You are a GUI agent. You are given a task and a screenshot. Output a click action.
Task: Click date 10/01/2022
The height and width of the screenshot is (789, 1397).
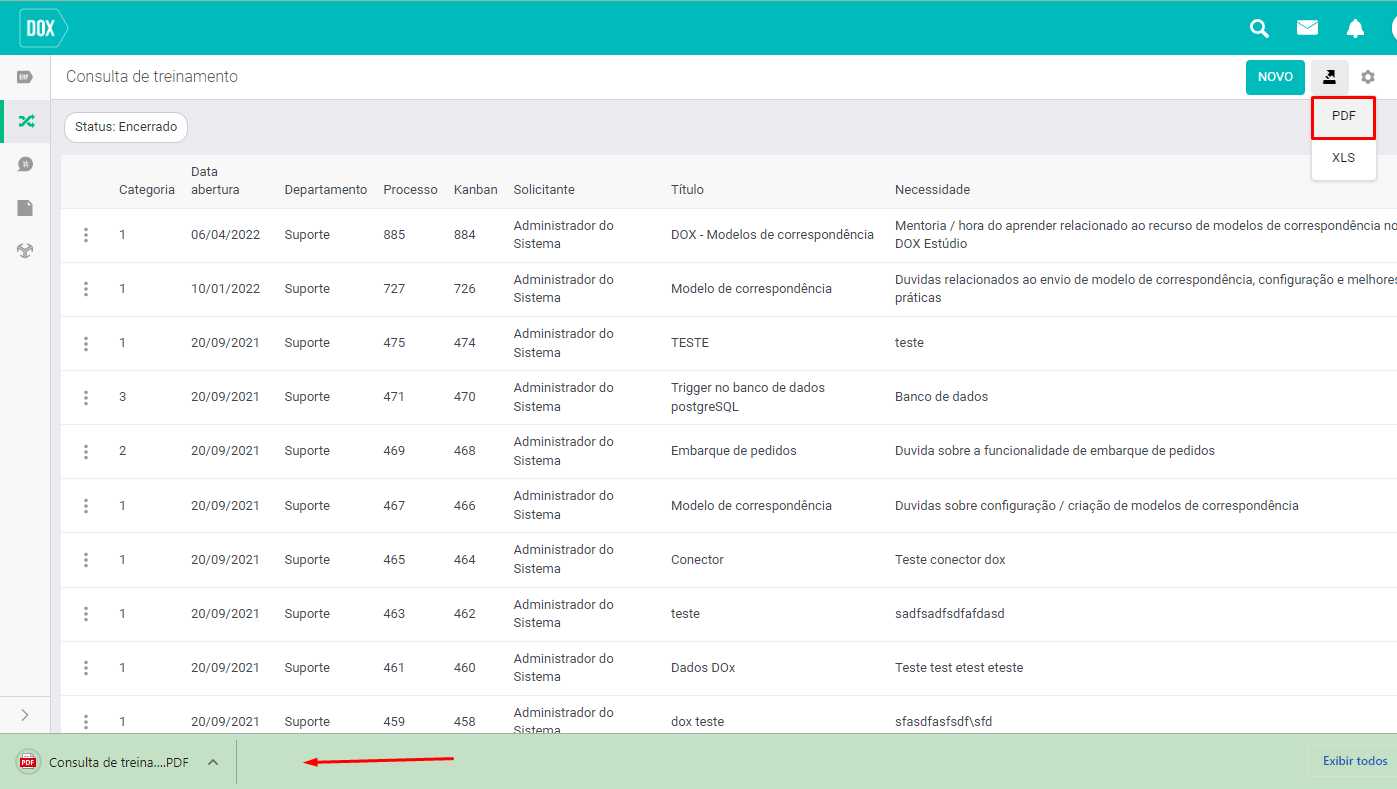(225, 289)
